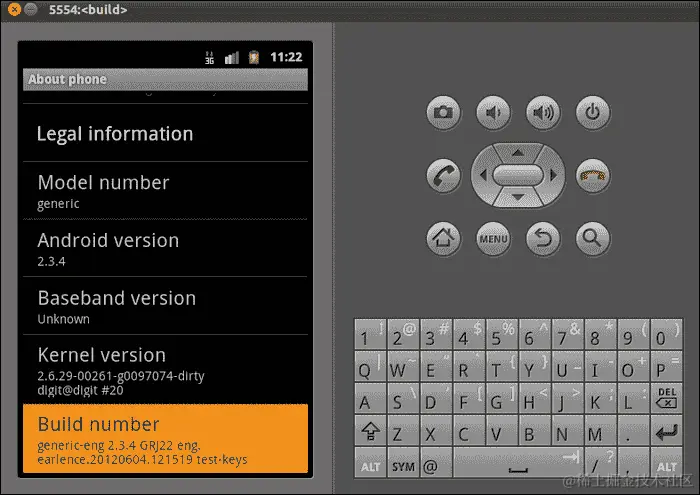Click the emulator MENU button
This screenshot has width=700, height=495.
tap(493, 239)
